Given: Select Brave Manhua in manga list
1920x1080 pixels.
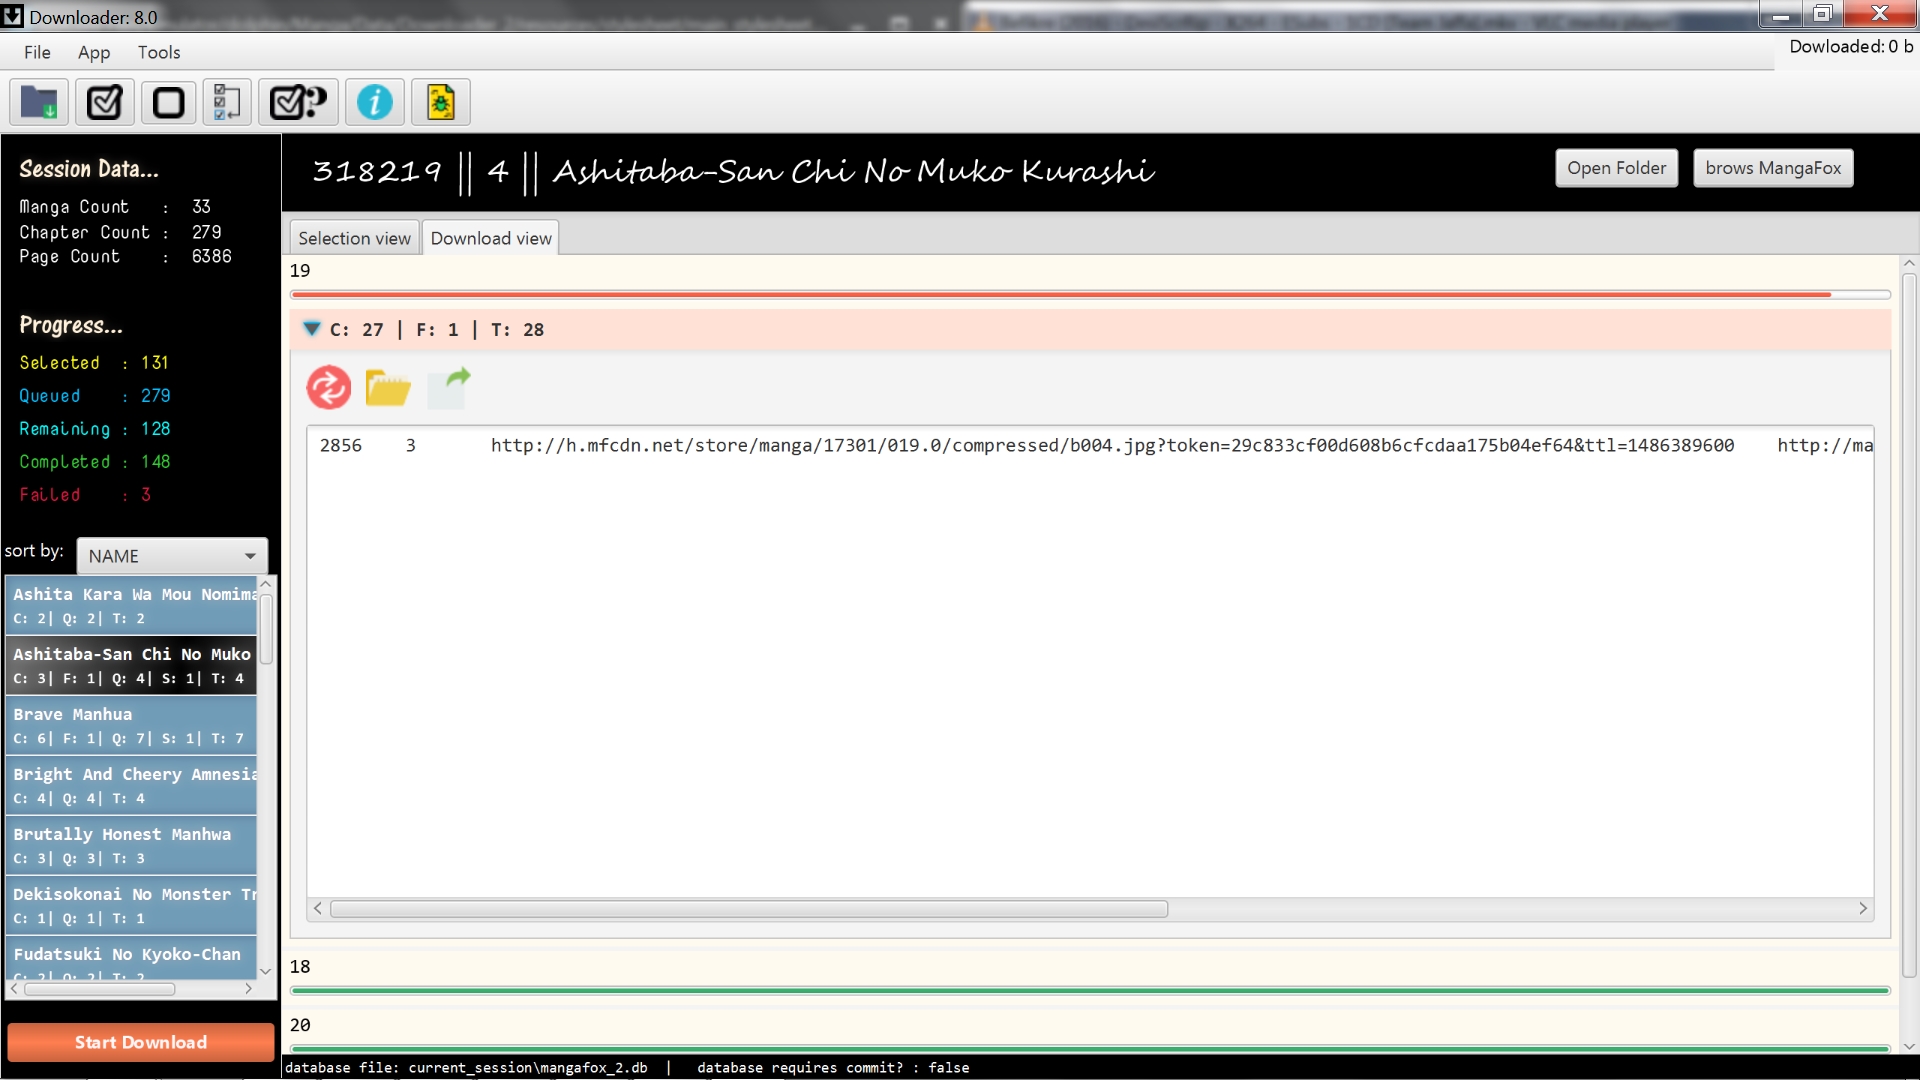Looking at the screenshot, I should coord(131,725).
